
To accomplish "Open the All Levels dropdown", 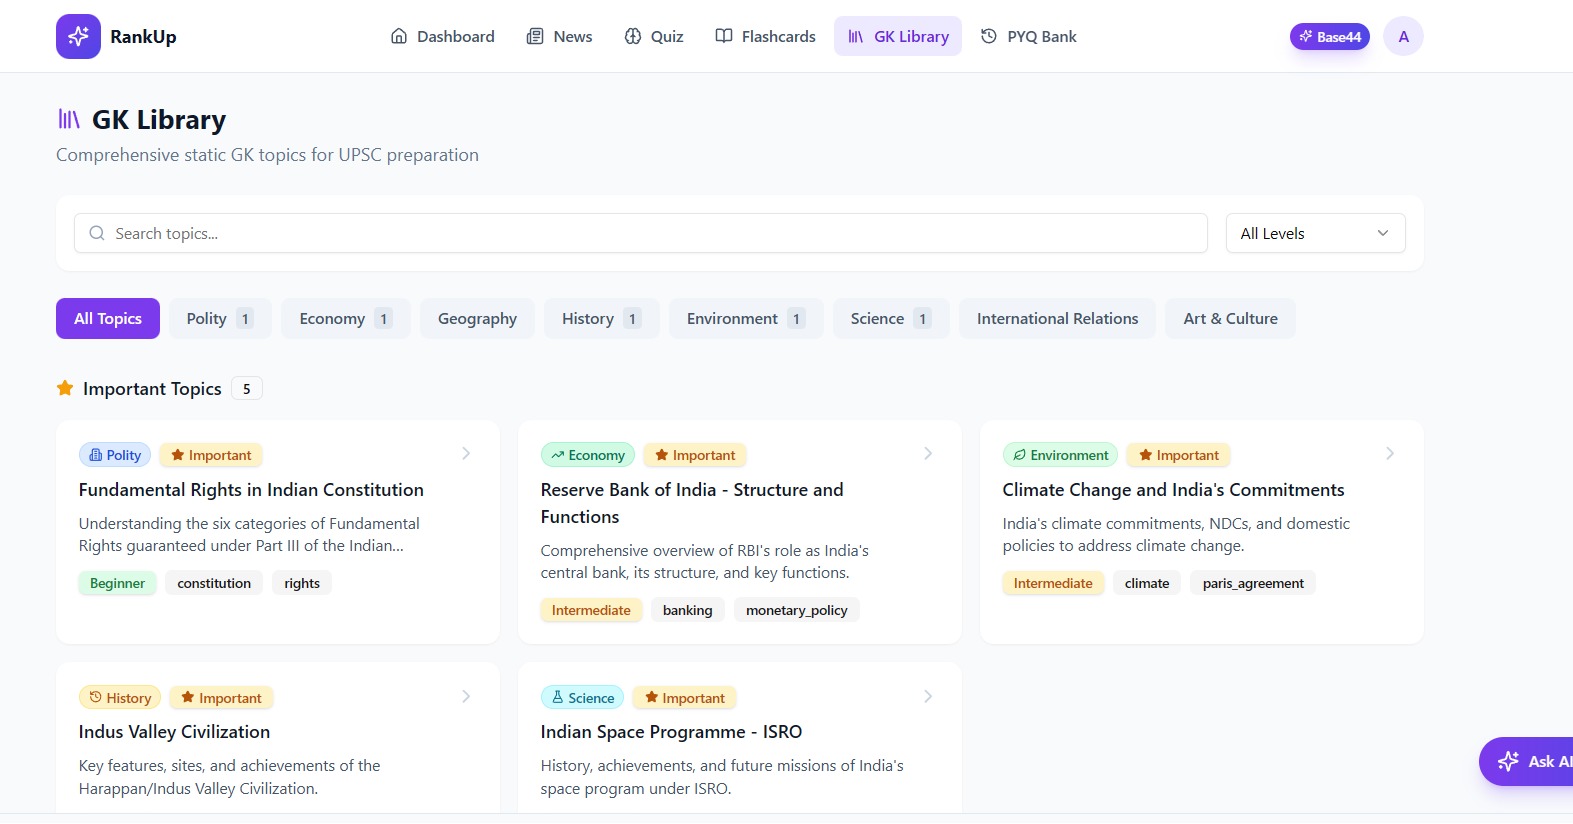I will point(1315,234).
